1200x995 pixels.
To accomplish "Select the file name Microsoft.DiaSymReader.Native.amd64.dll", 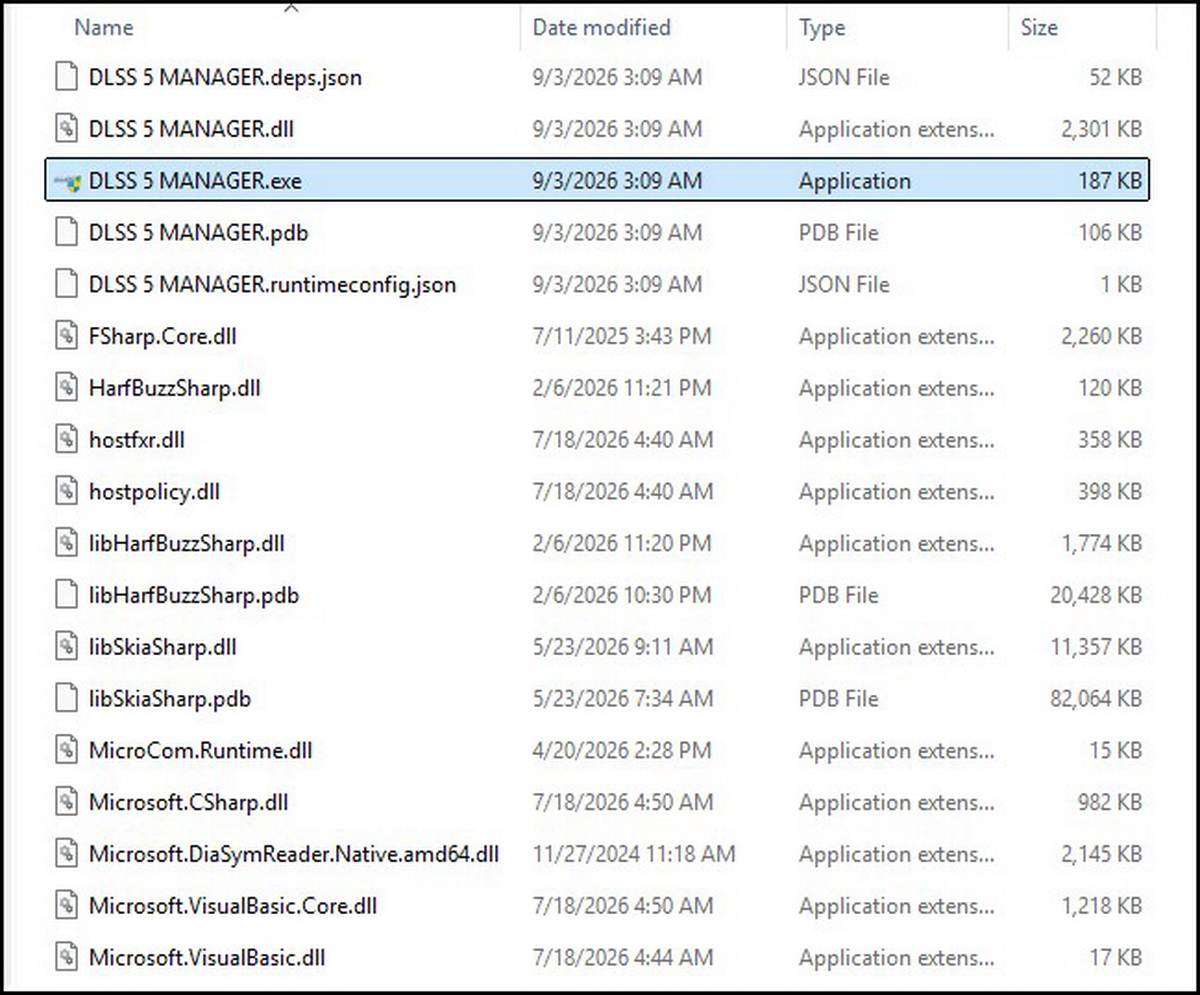I will (x=294, y=854).
